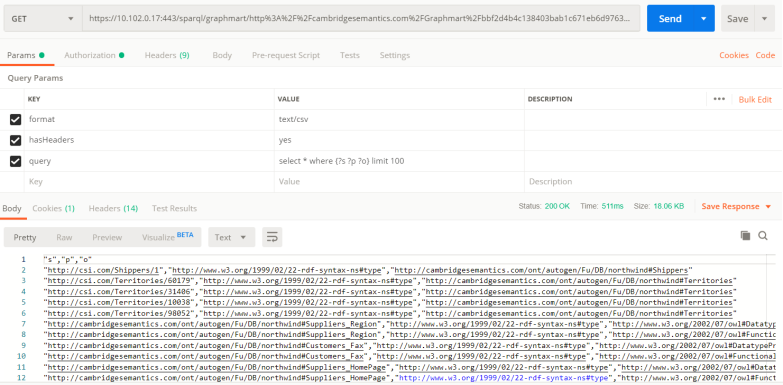Click the request URL field
783x385 pixels.
click(x=361, y=18)
